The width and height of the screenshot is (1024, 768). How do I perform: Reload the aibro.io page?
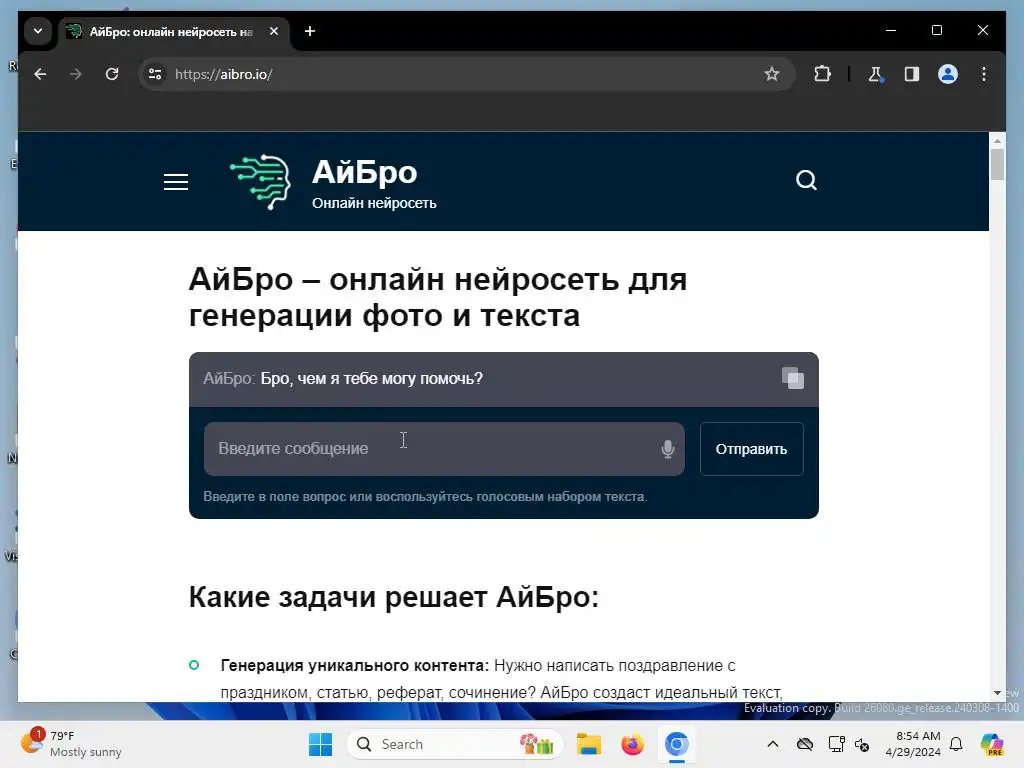tap(112, 74)
